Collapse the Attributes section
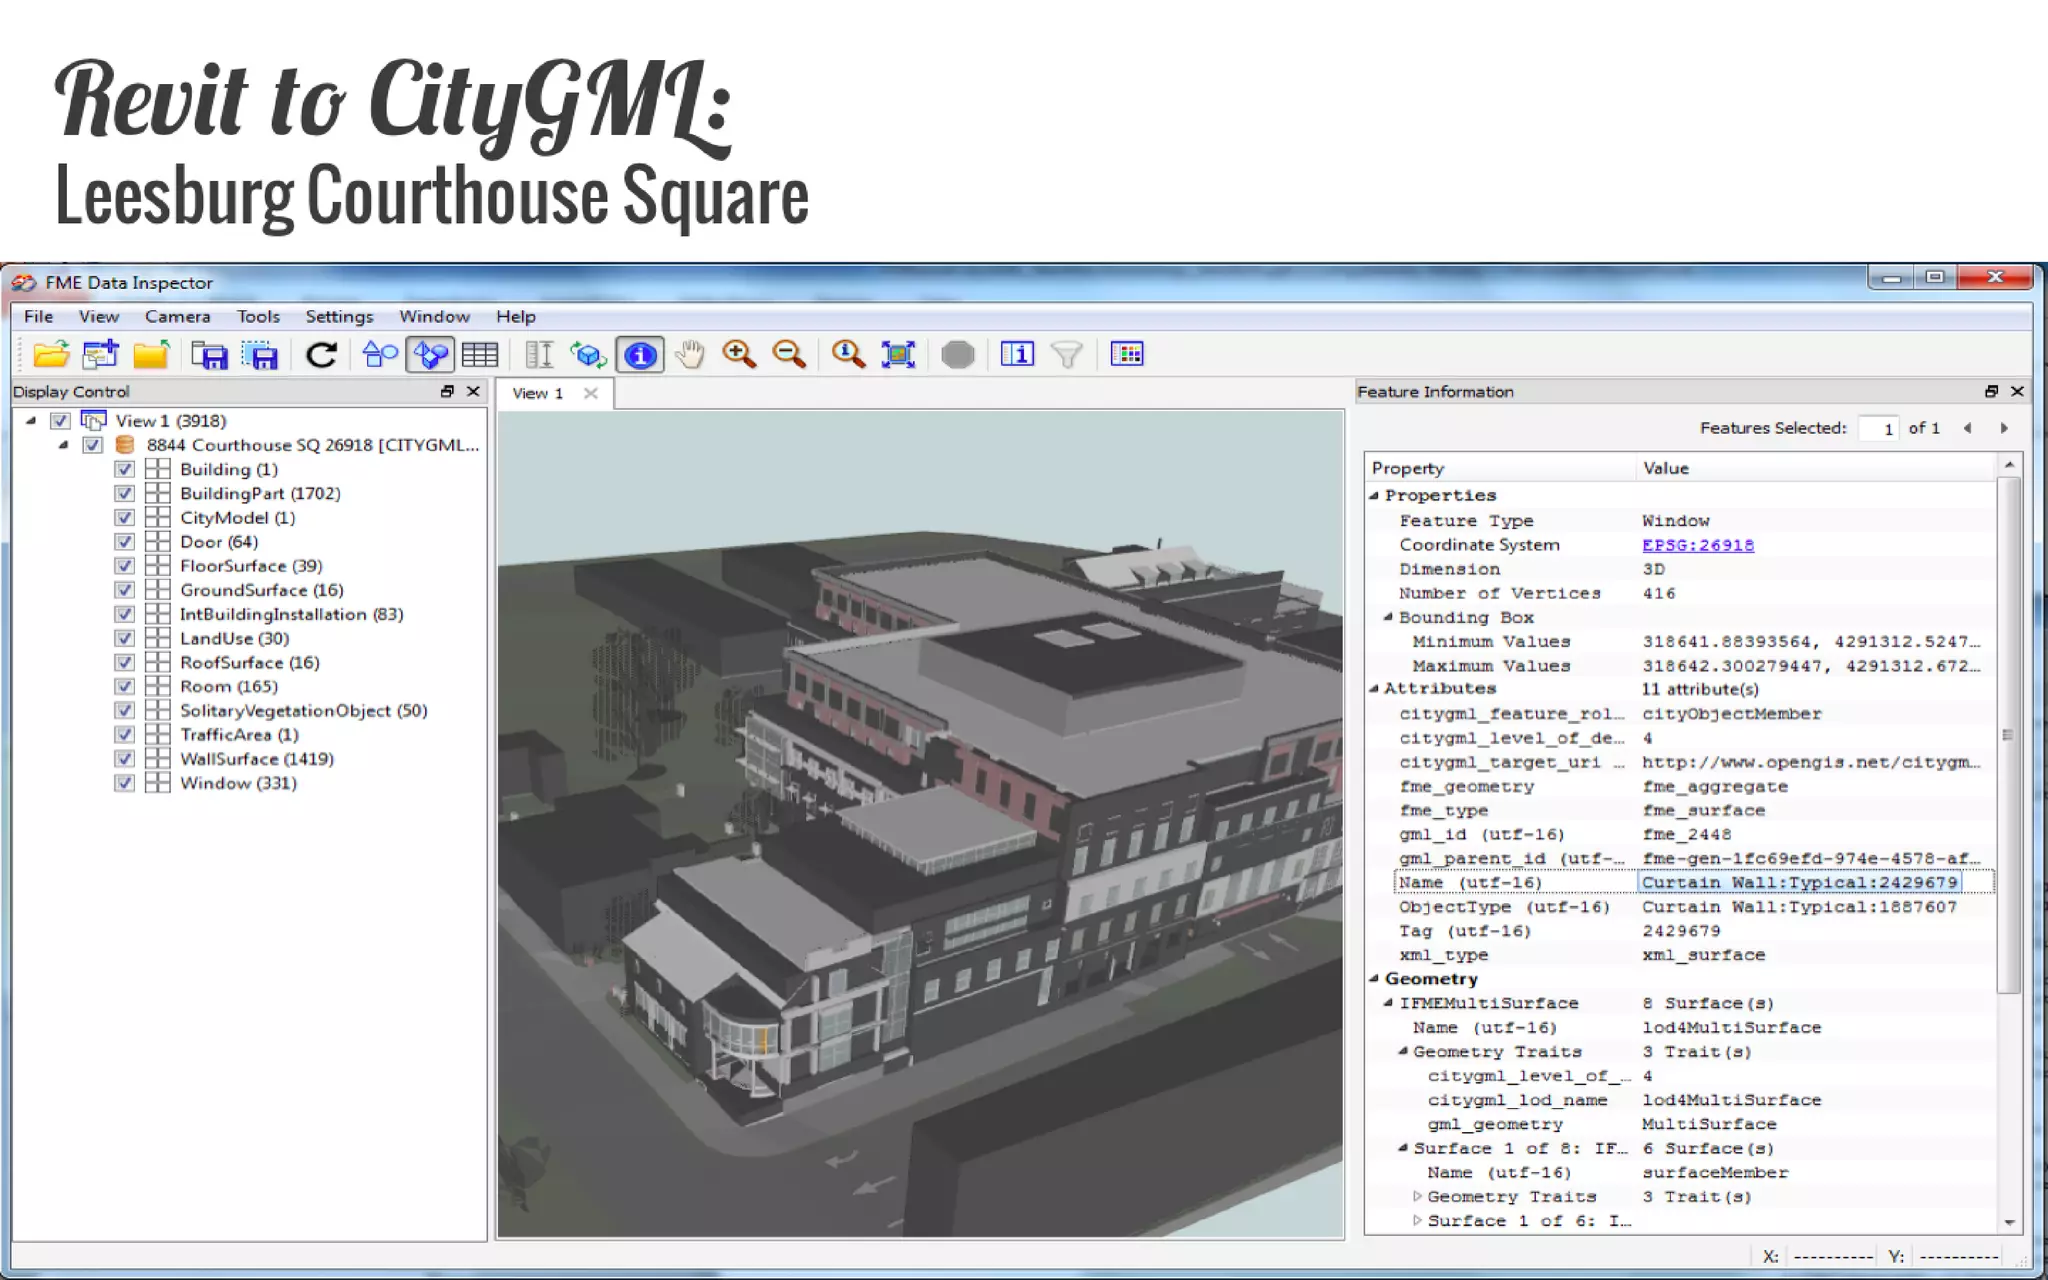Image resolution: width=2048 pixels, height=1280 pixels. click(1374, 689)
